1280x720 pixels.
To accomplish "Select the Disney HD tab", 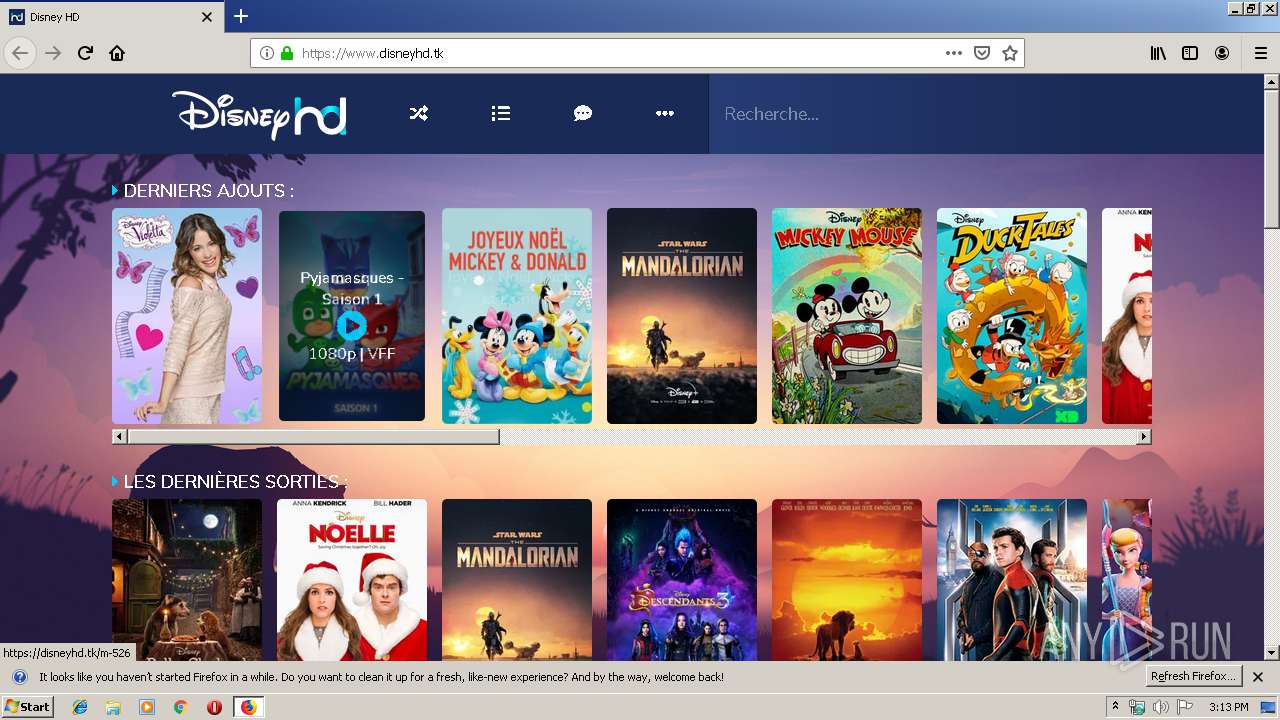I will pos(110,17).
